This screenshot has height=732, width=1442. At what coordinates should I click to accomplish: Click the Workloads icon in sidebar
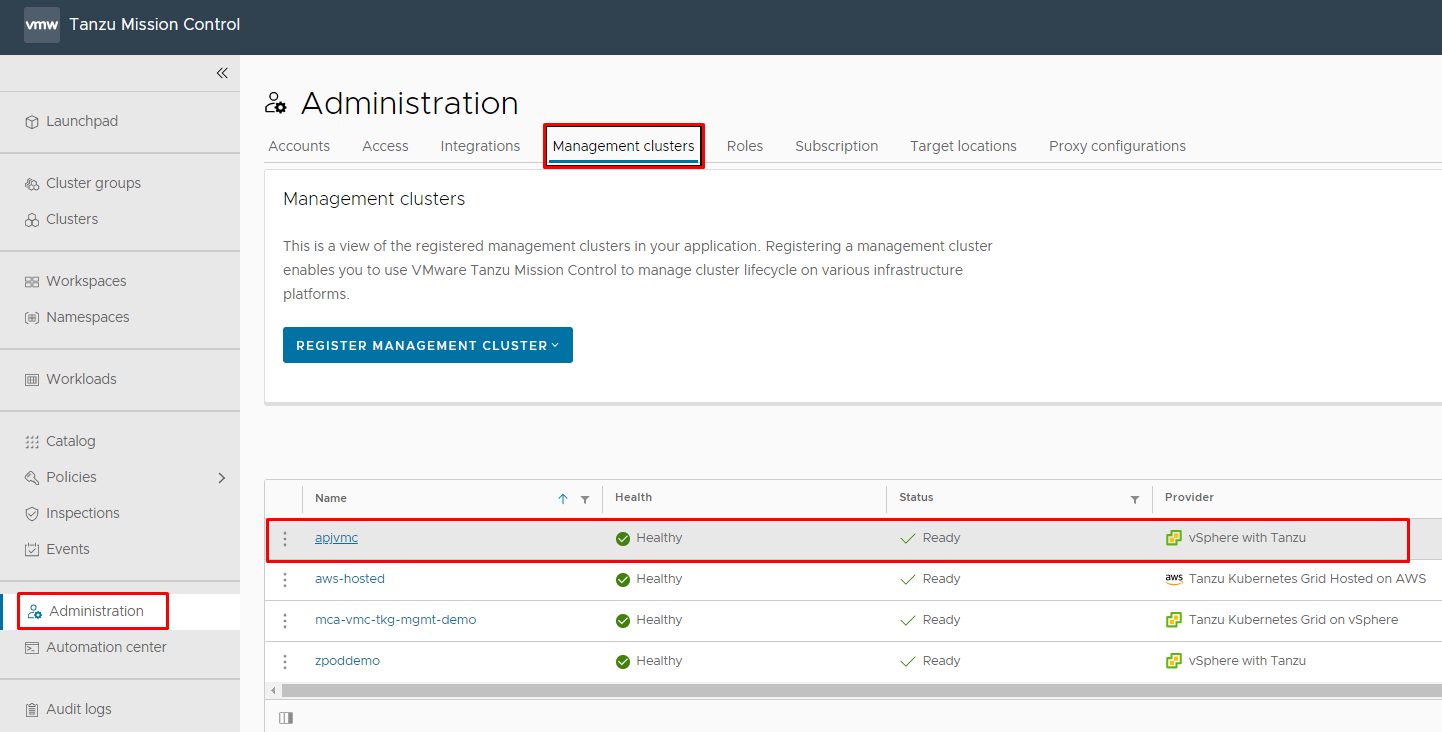tap(32, 380)
